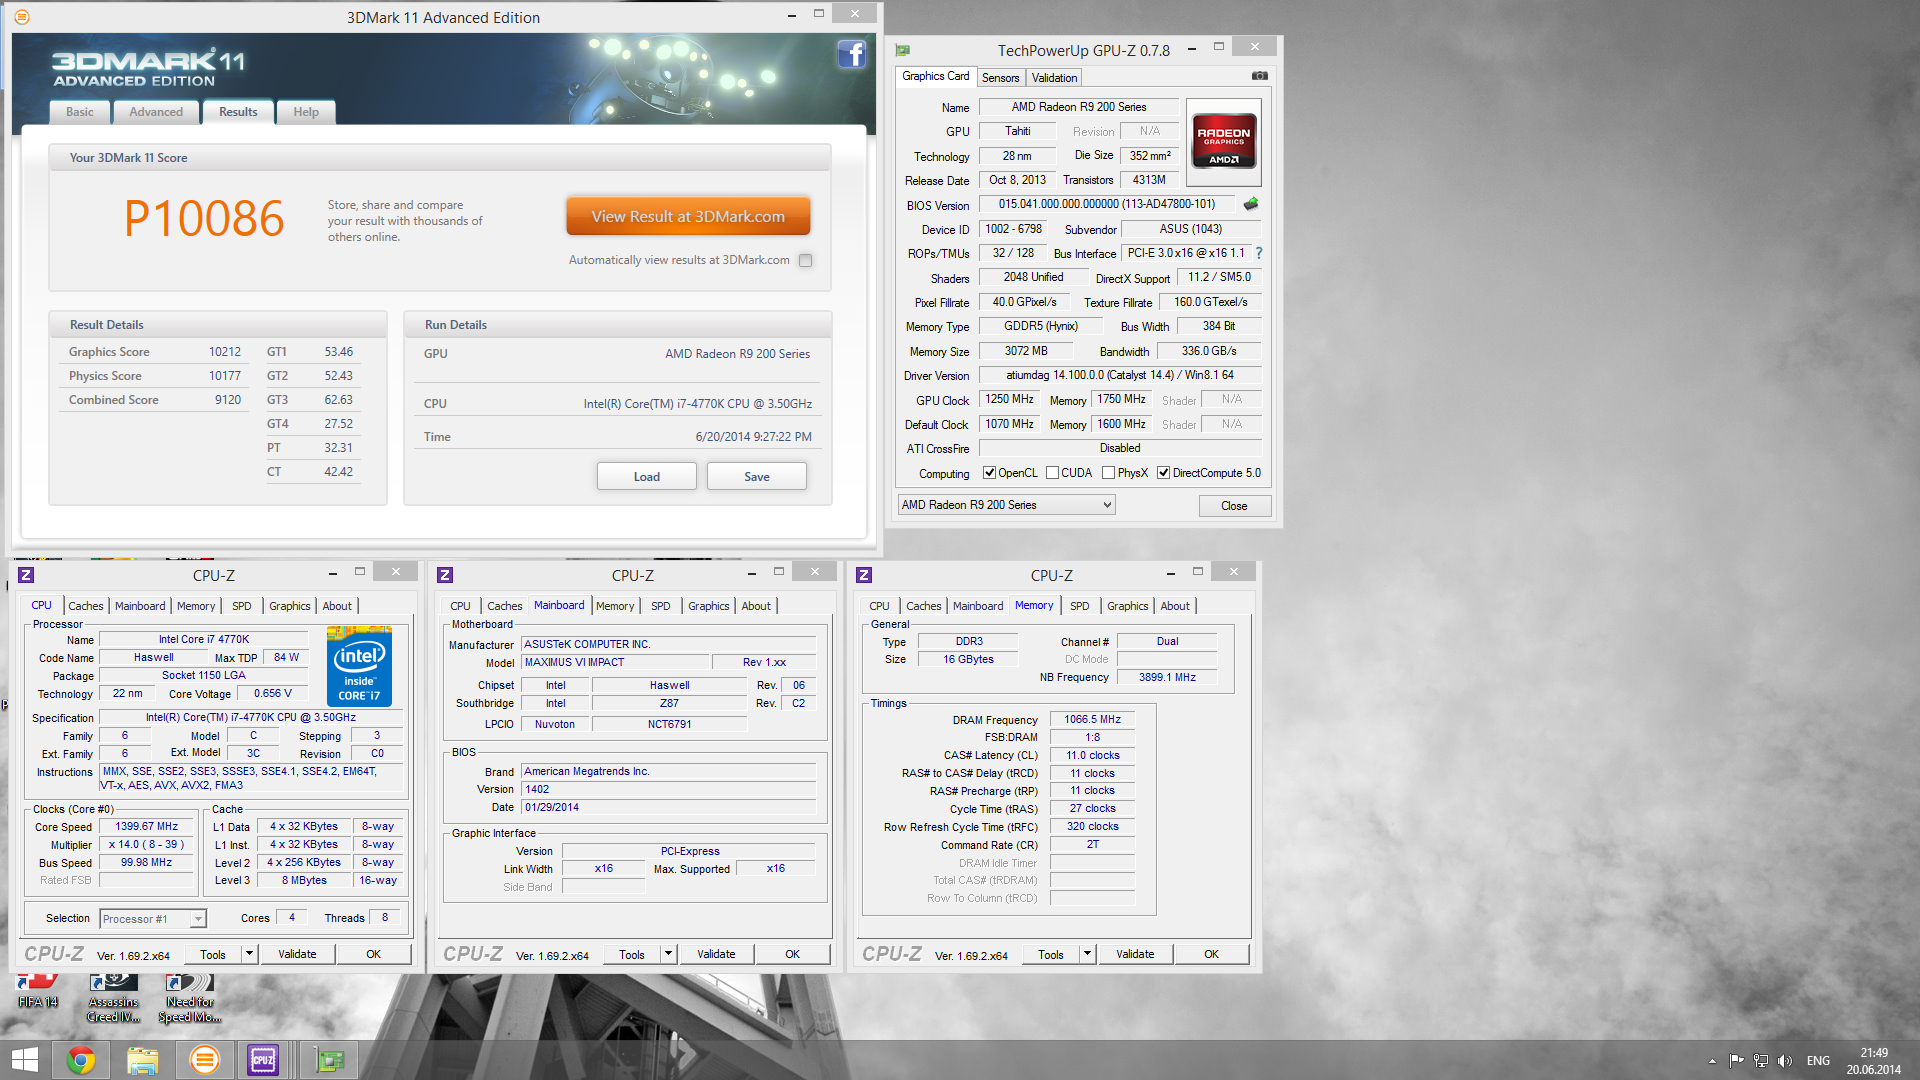
Task: Click the GPU Clock value 1250 MHz
Action: click(1010, 399)
